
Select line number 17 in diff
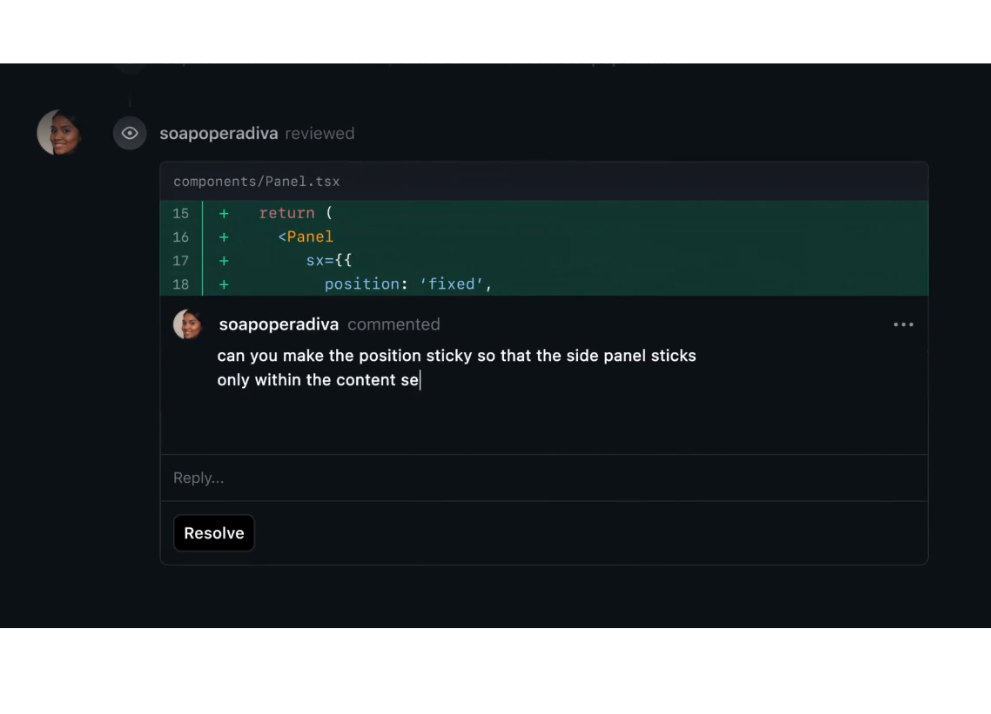[181, 260]
